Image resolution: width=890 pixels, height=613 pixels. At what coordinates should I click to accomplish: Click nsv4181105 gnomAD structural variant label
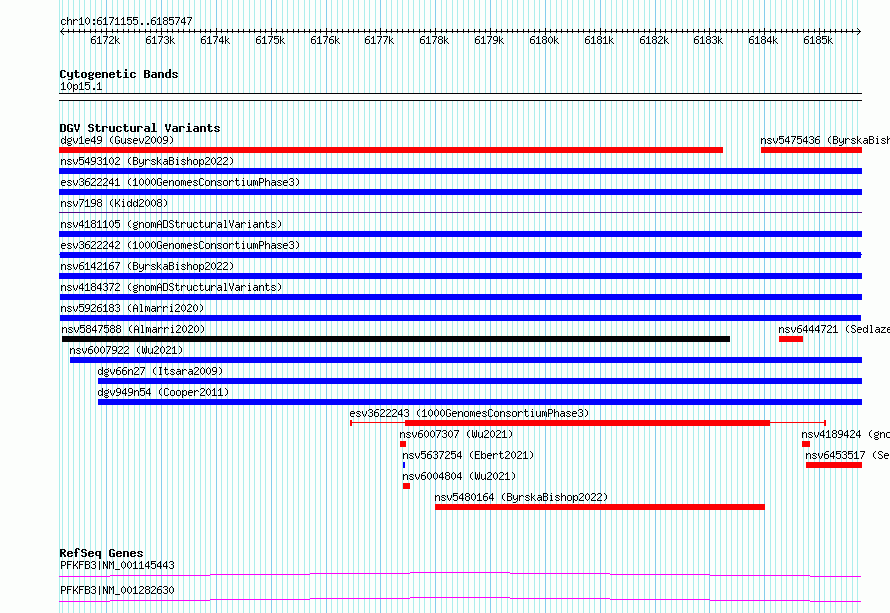[x=171, y=224]
